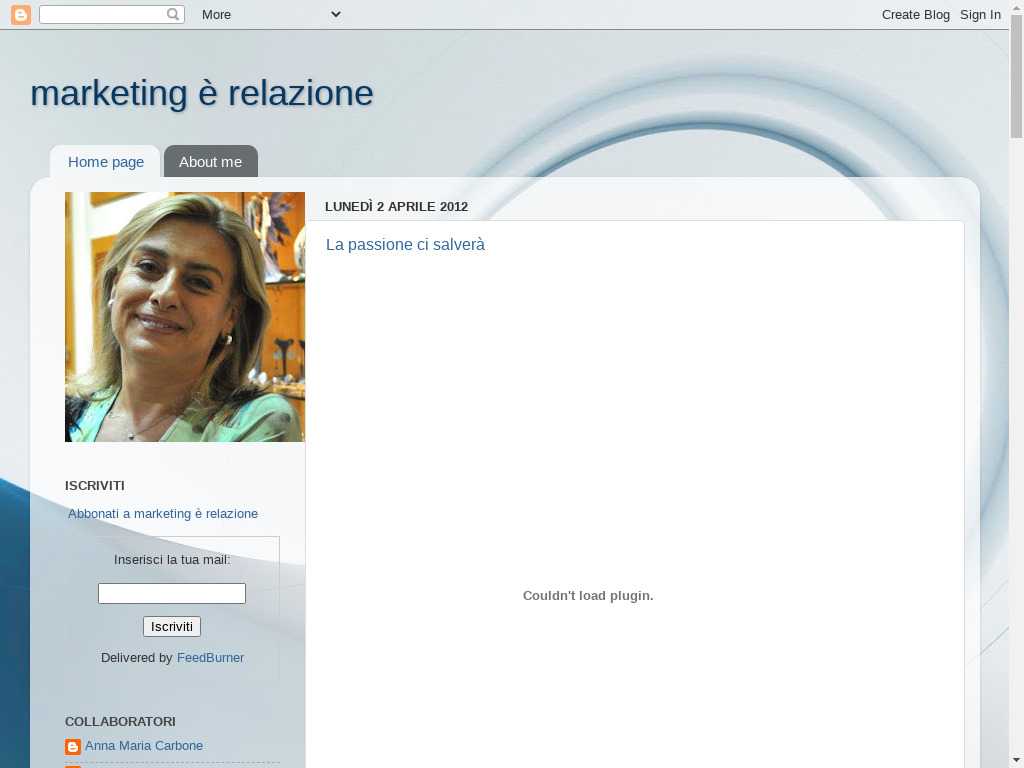The height and width of the screenshot is (768, 1024).
Task: Click the page's vertical scrollbar thumb
Action: [x=1016, y=76]
